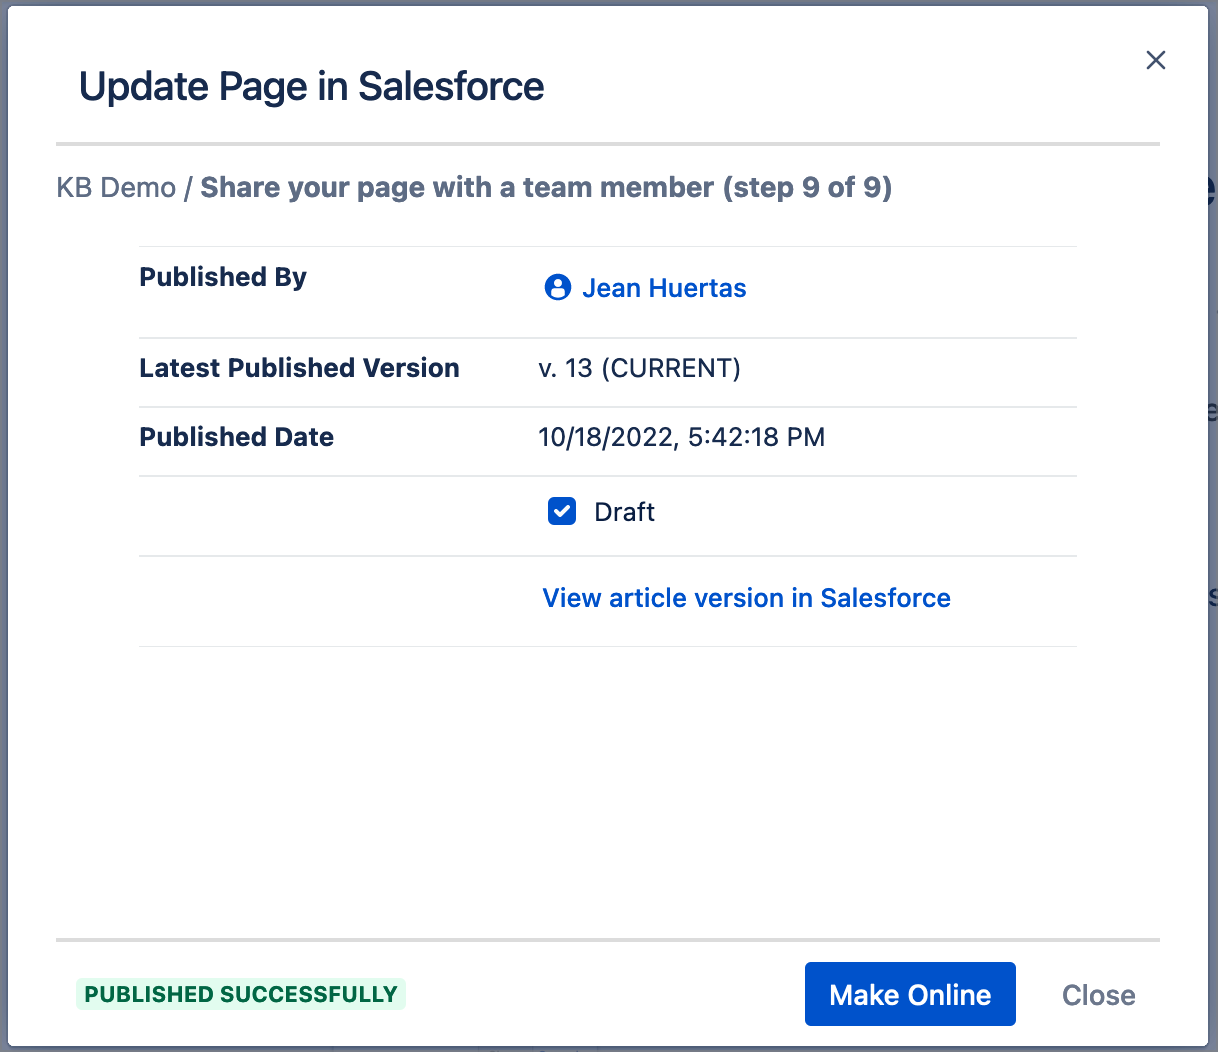Click the Draft checkbox label text
Viewport: 1218px width, 1052px height.
624,512
